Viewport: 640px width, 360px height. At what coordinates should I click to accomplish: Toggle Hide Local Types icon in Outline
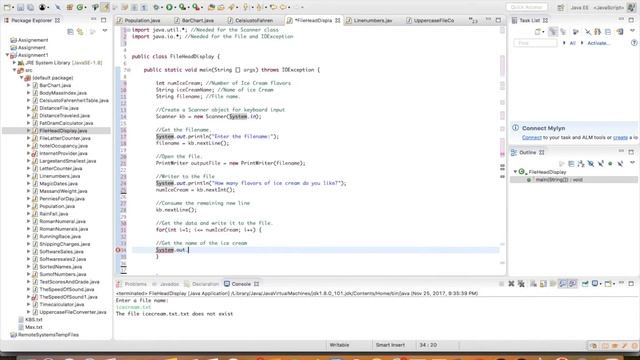pyautogui.click(x=620, y=164)
